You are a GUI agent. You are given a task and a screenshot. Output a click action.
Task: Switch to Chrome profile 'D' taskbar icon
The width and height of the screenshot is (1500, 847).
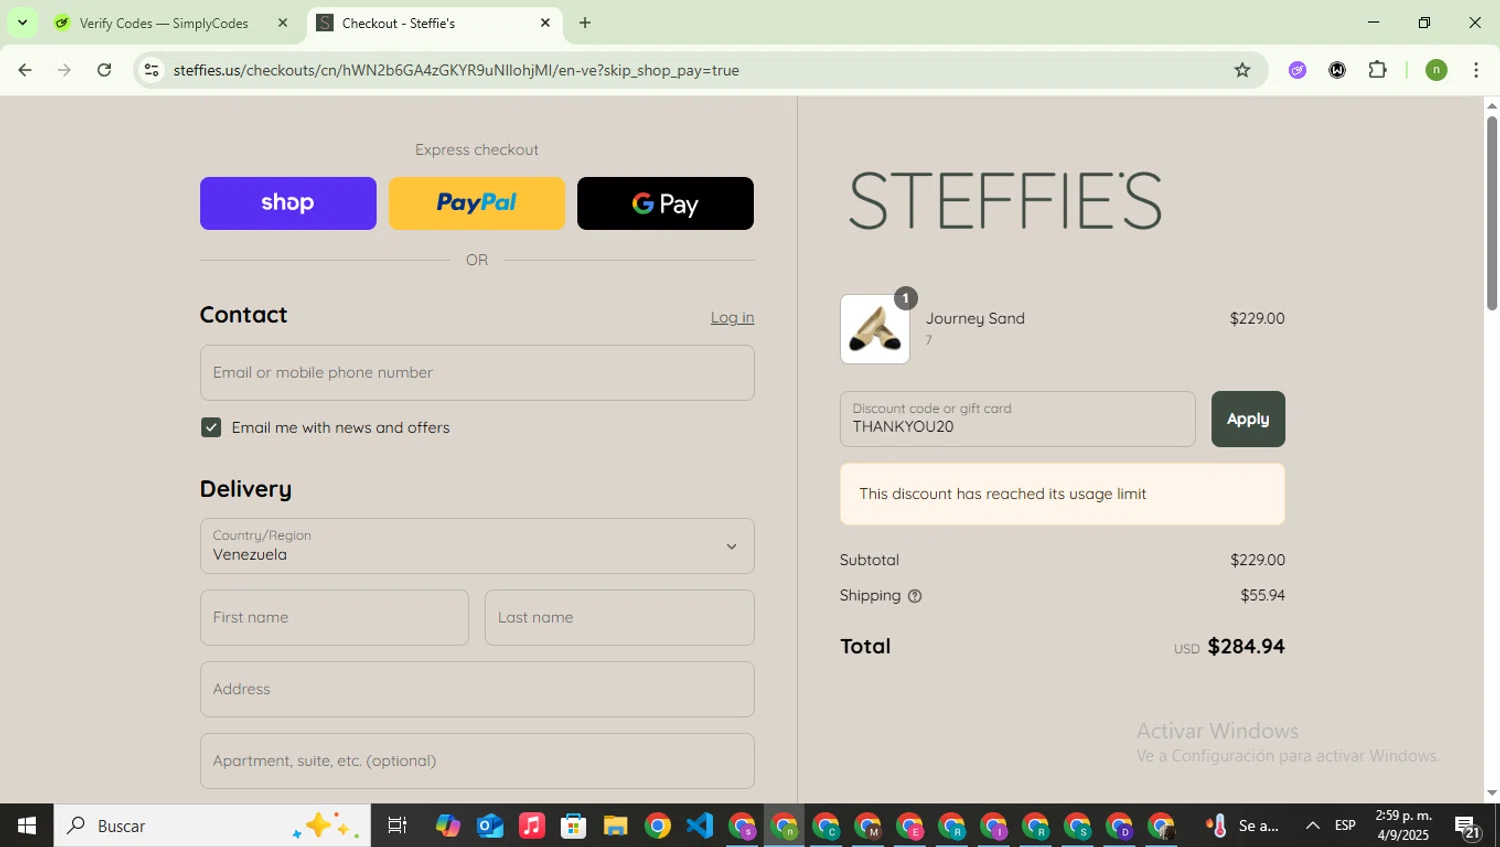[1119, 826]
